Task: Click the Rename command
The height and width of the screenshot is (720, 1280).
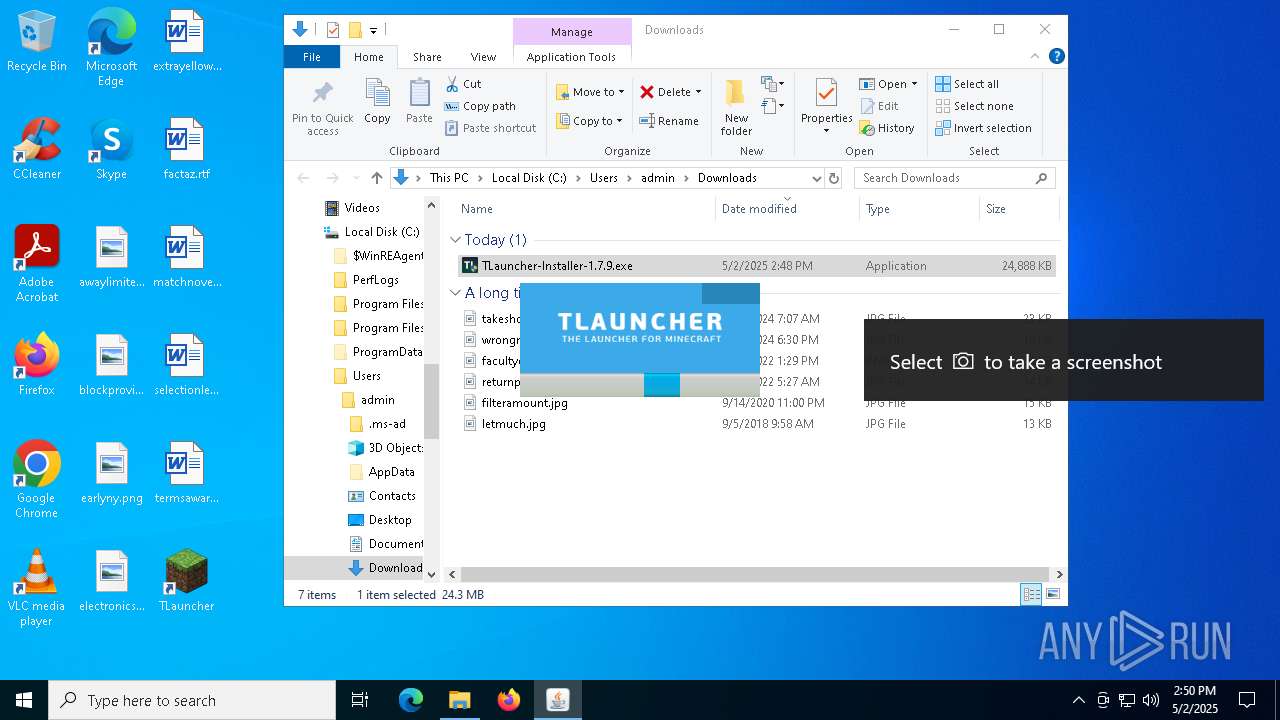Action: [669, 121]
